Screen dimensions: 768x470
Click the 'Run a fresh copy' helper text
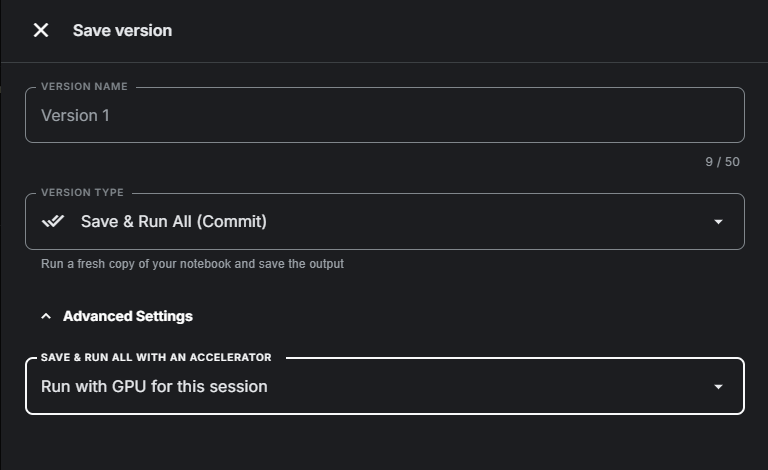click(192, 264)
